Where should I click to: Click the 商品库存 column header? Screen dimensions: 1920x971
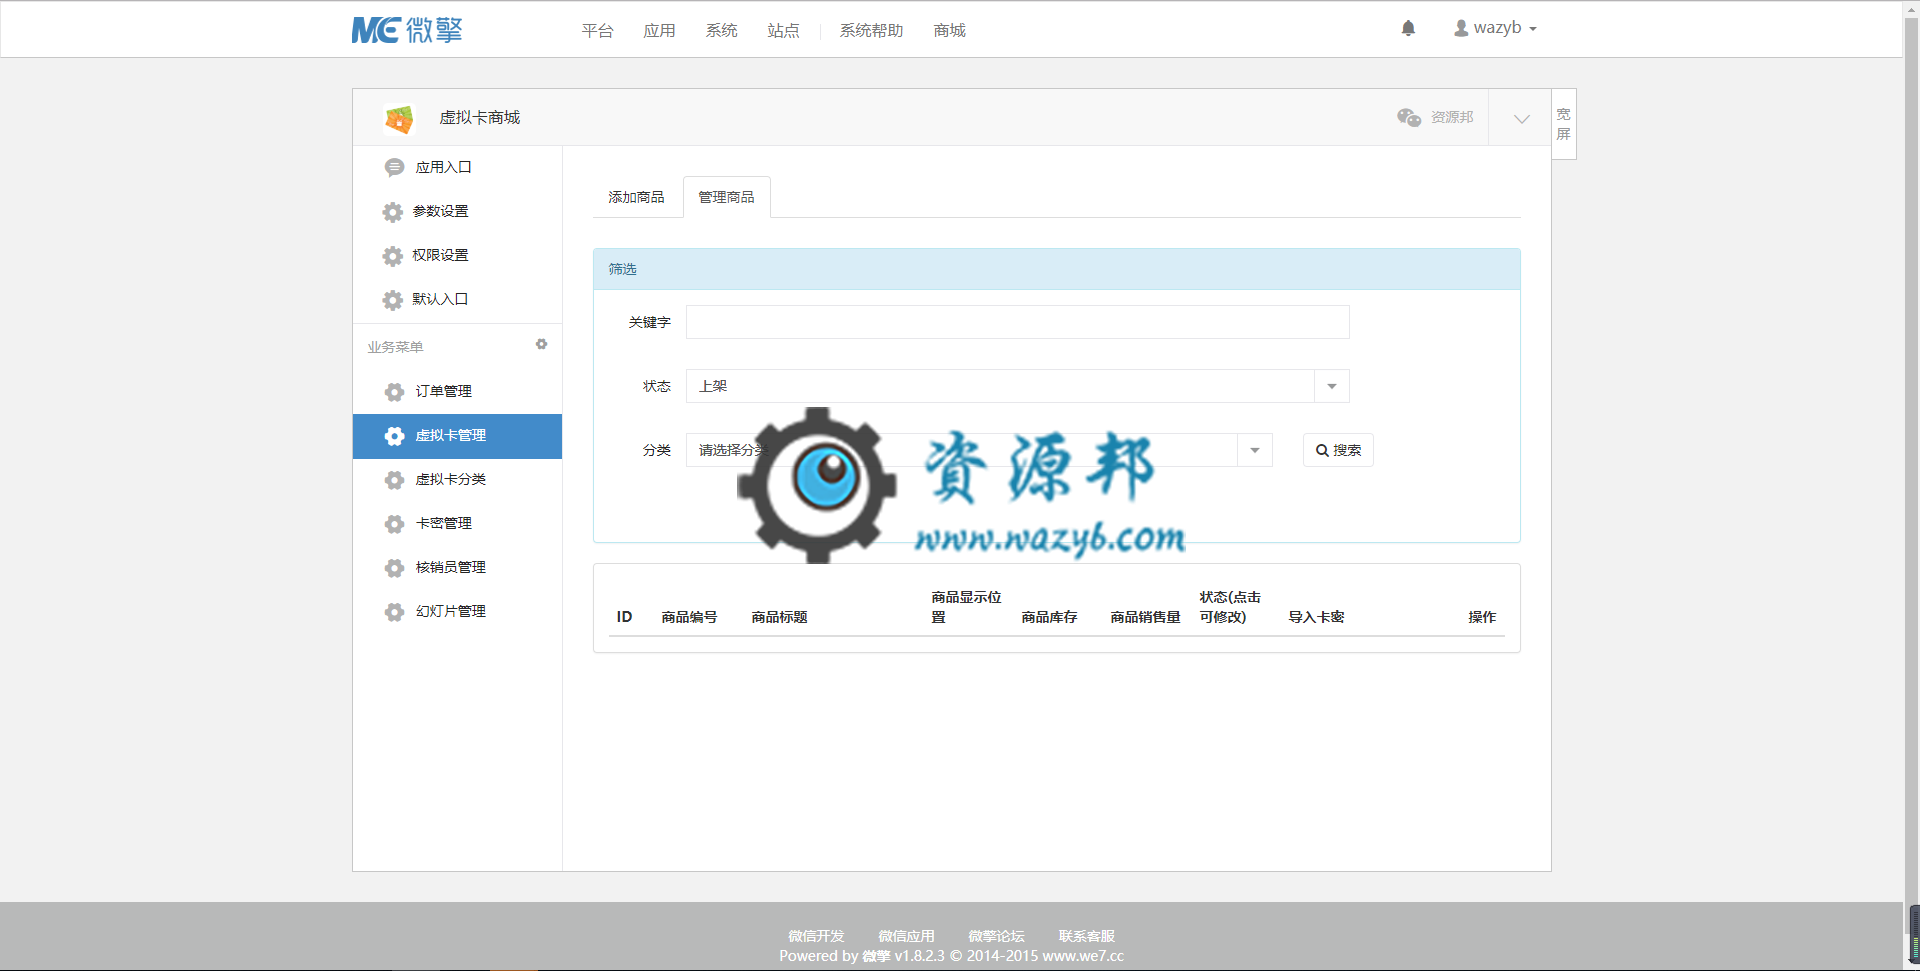1049,617
